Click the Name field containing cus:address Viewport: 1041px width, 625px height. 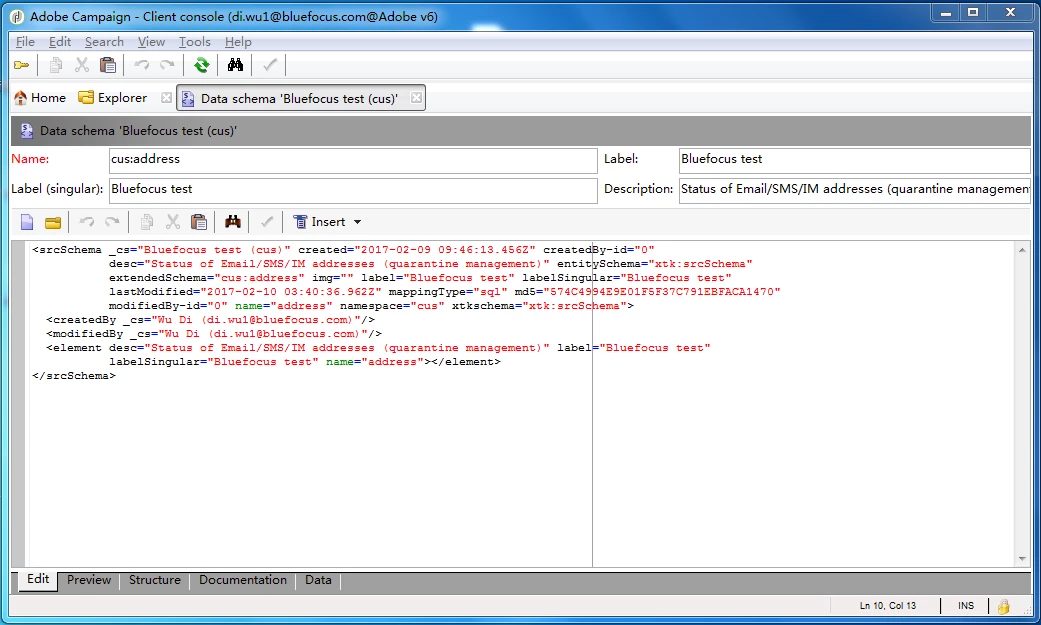click(353, 160)
